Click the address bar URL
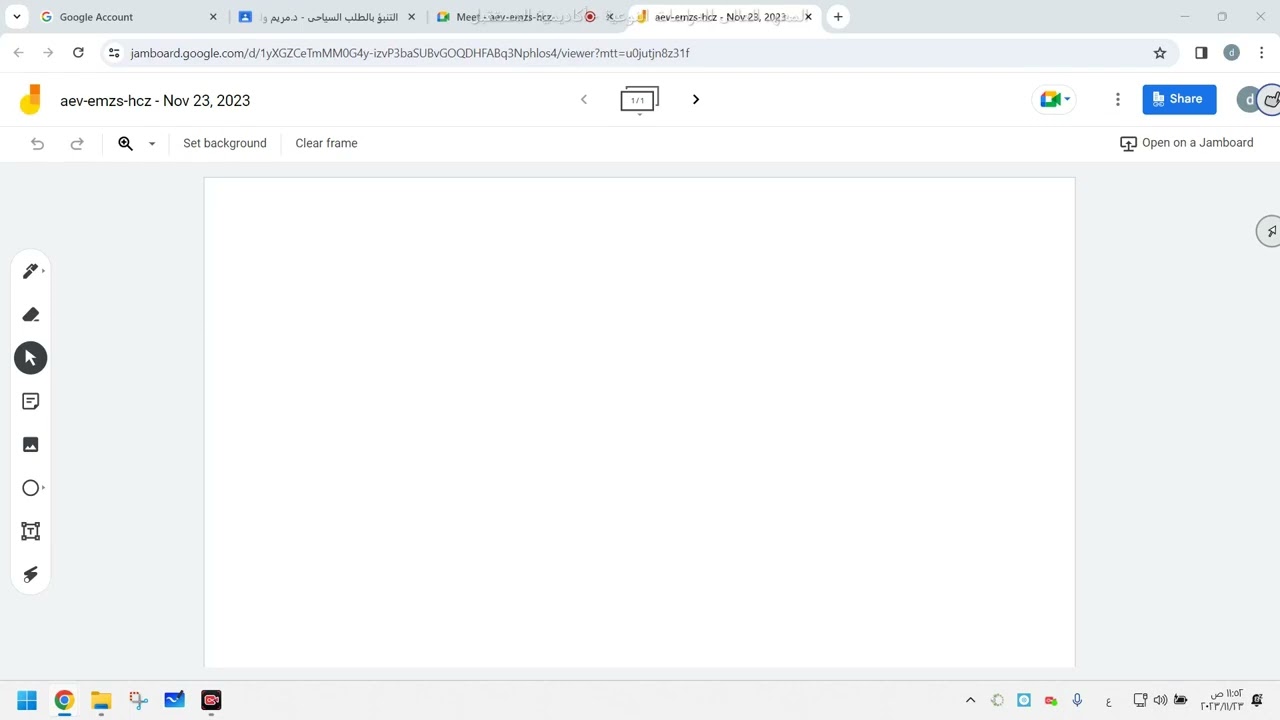Screen dimensions: 1280x720 (410, 53)
